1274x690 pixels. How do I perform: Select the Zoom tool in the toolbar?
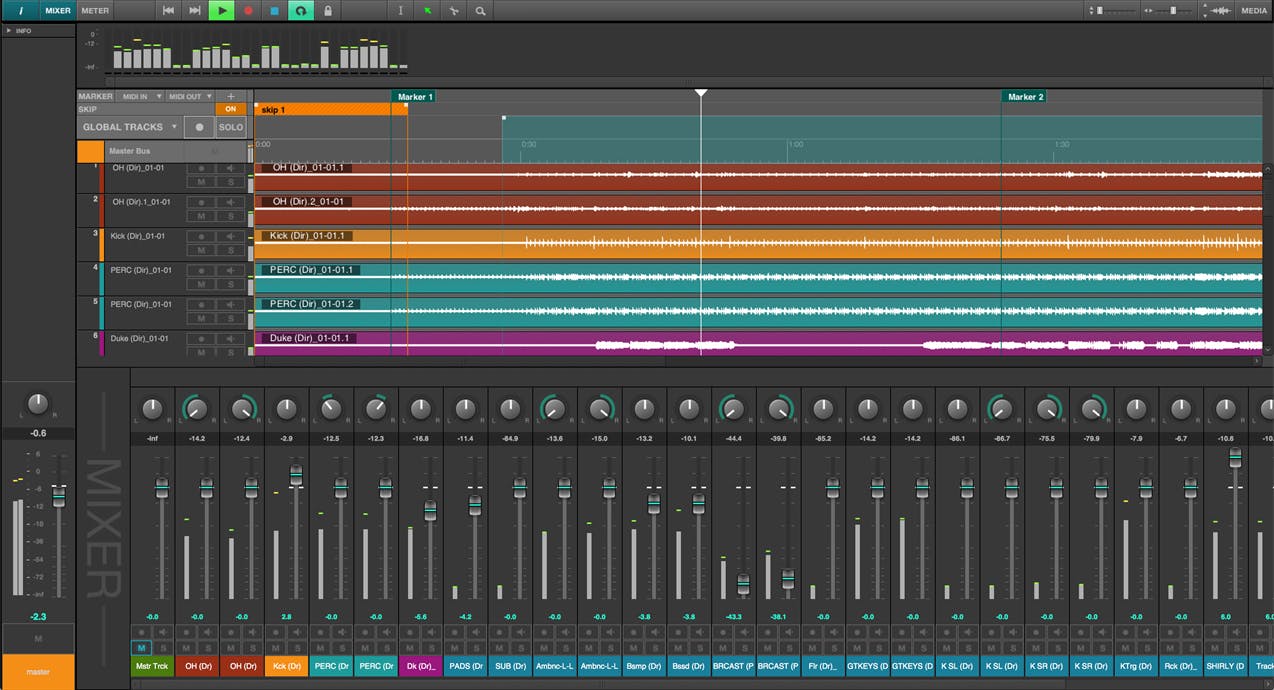click(x=480, y=10)
